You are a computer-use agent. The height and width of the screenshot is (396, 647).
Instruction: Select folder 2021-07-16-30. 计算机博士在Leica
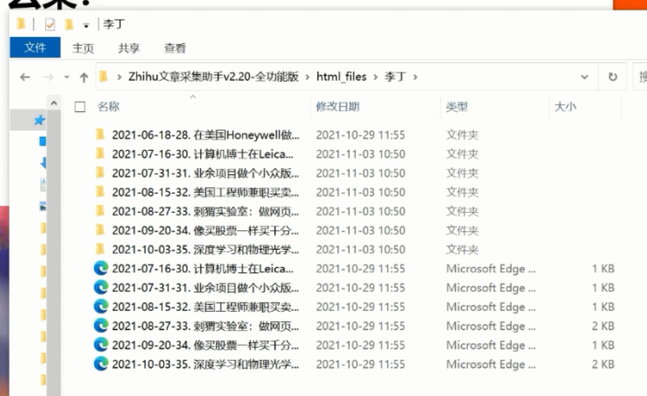click(203, 154)
